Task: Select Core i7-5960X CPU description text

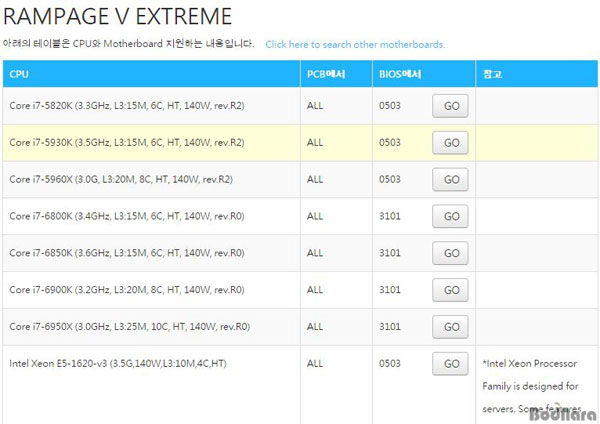Action: point(121,179)
